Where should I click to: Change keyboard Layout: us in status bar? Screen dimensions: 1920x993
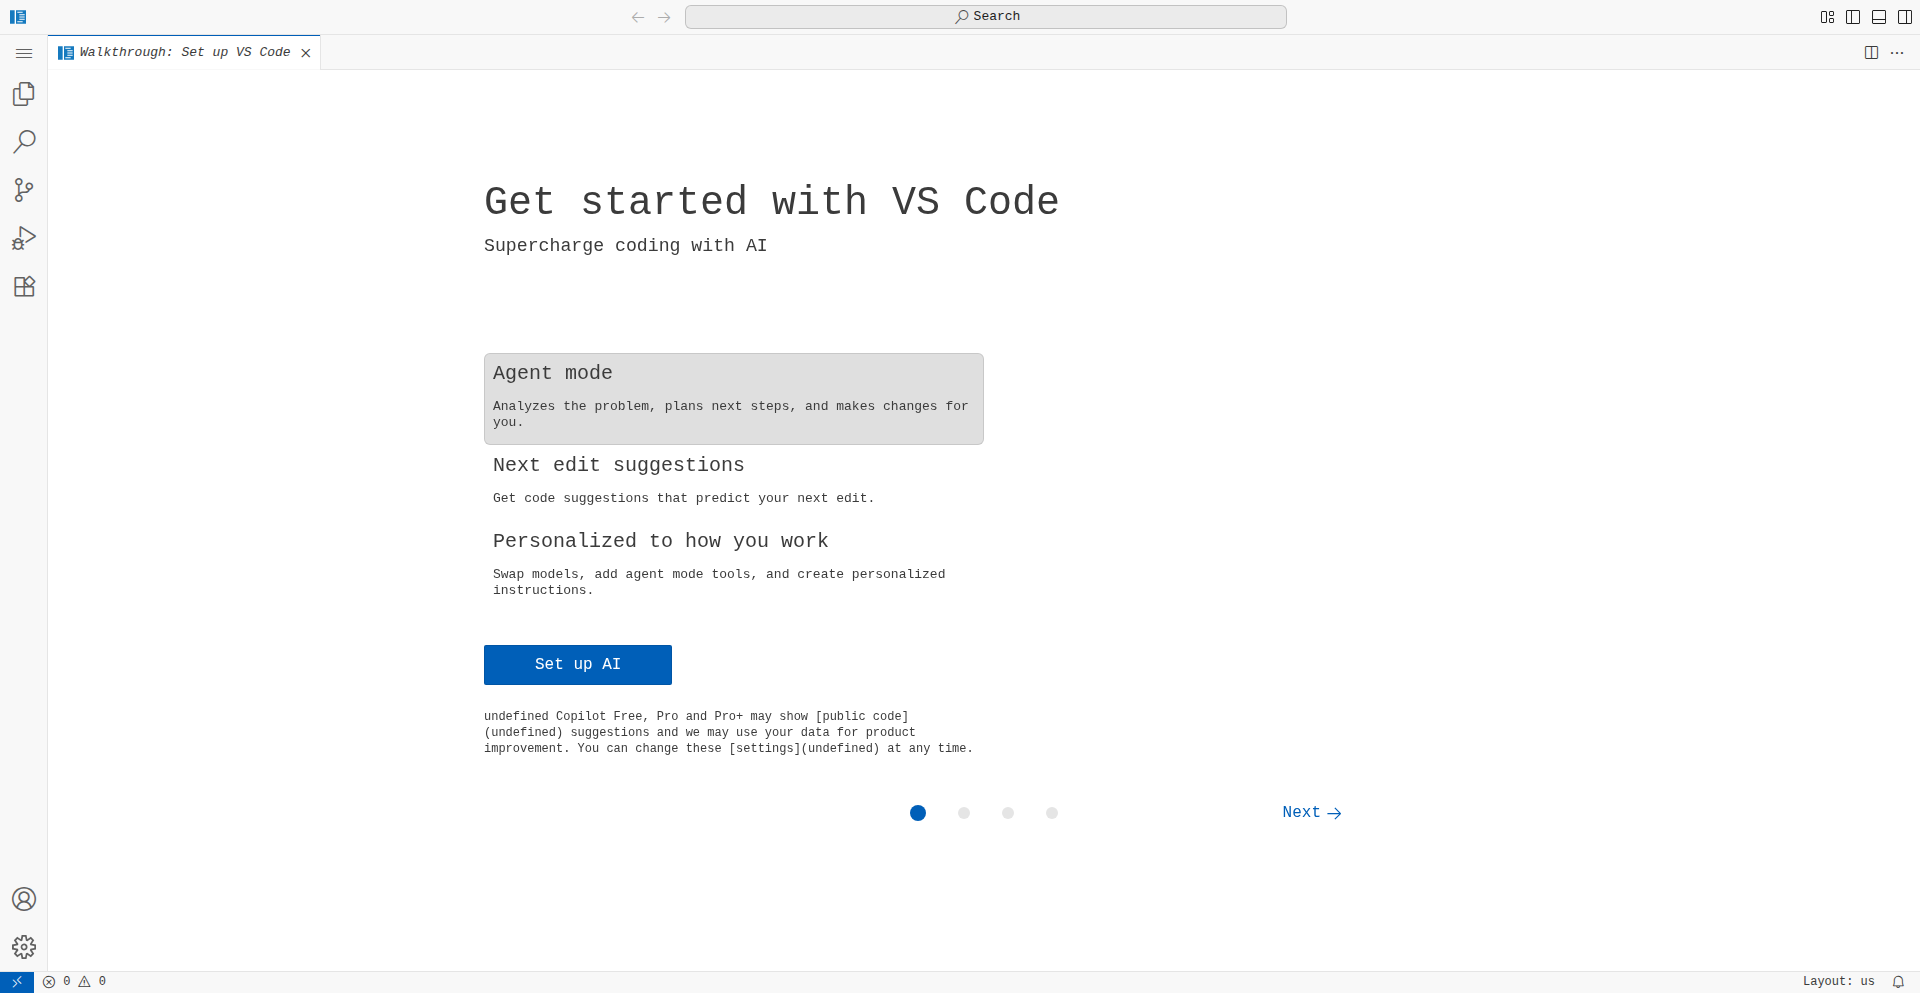[1838, 982]
